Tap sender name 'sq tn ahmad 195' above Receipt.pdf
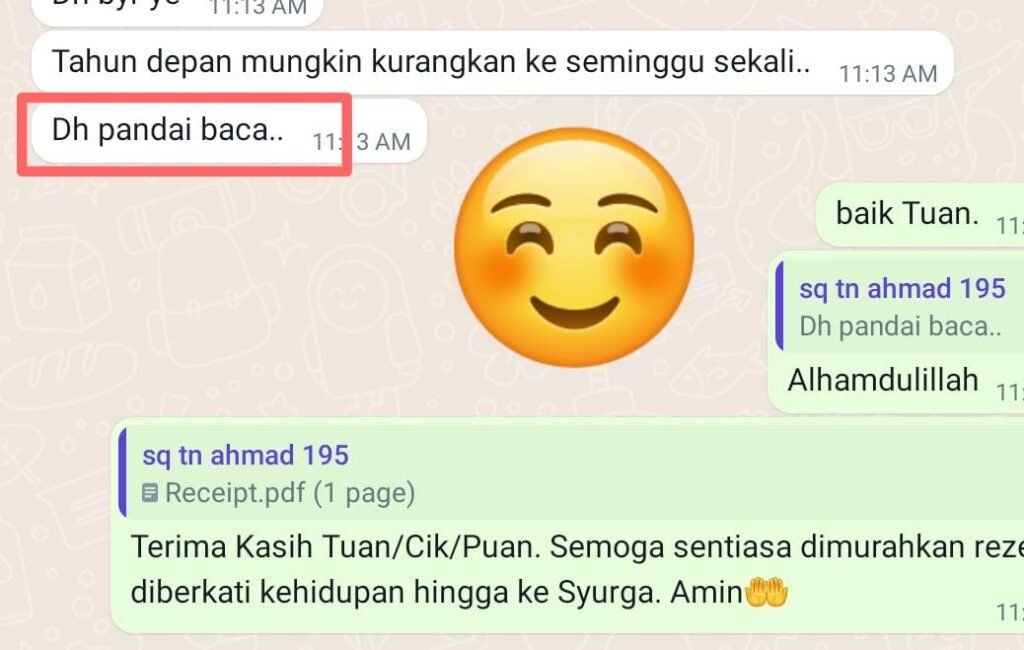 [x=246, y=455]
